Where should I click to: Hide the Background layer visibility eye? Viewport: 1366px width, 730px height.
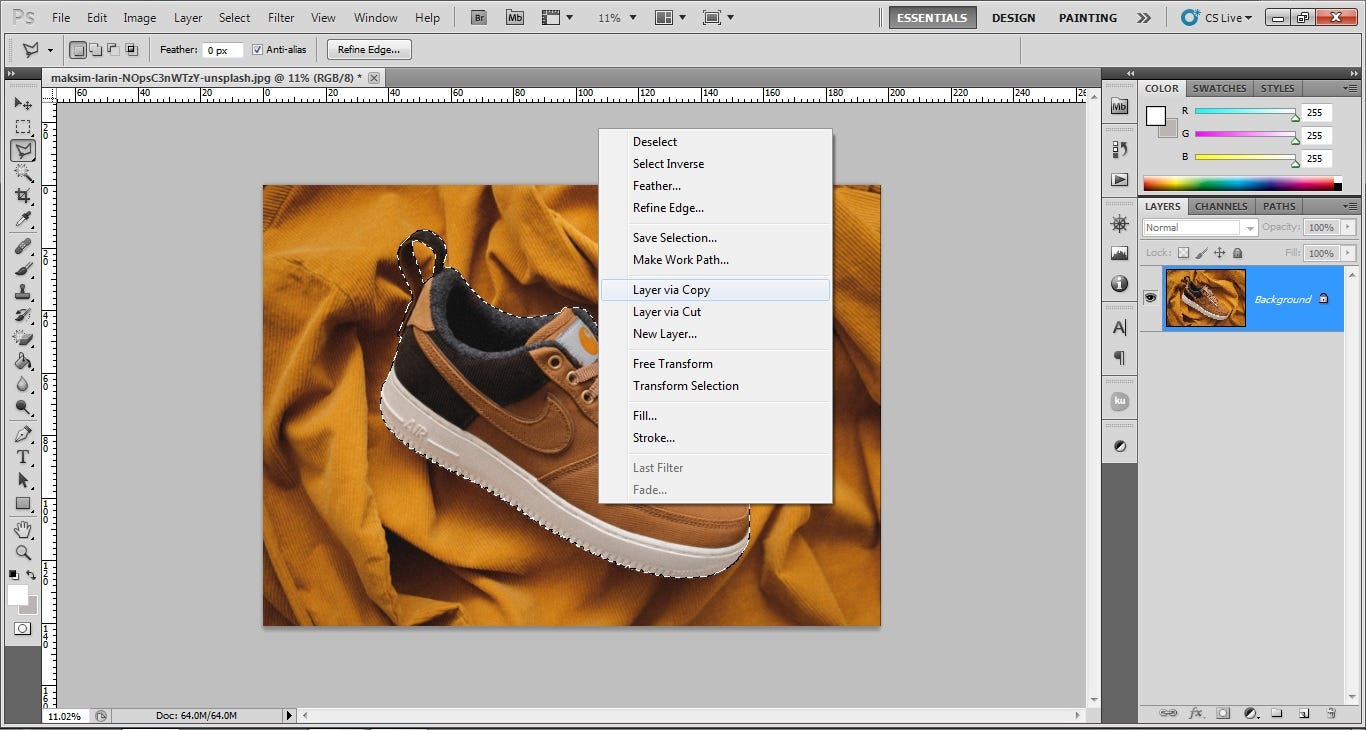(x=1151, y=297)
